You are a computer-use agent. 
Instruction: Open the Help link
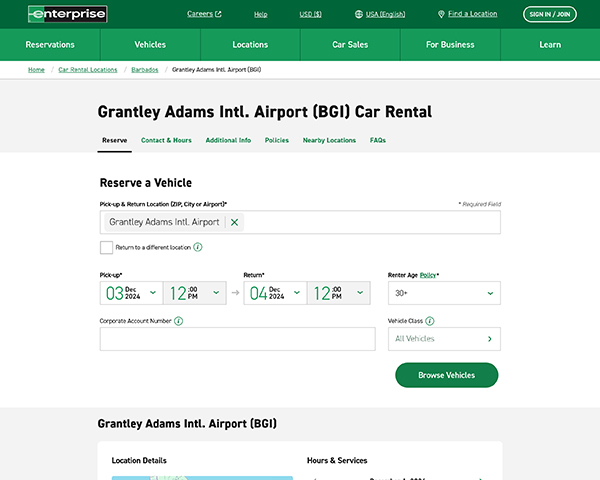261,14
